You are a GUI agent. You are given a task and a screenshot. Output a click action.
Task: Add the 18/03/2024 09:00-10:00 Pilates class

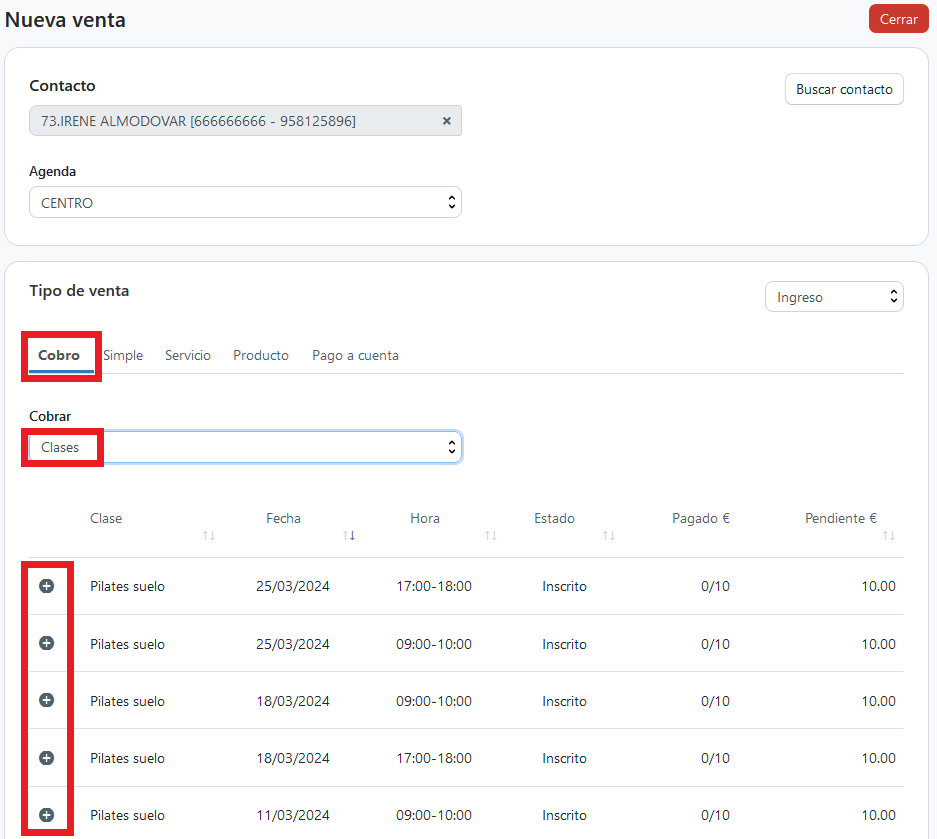tap(47, 700)
